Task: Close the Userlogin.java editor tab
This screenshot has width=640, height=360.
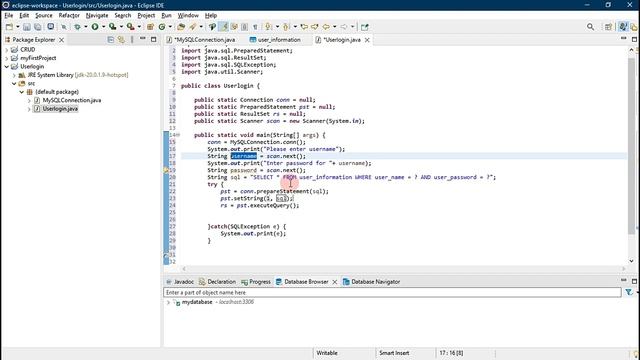Action: pyautogui.click(x=367, y=40)
